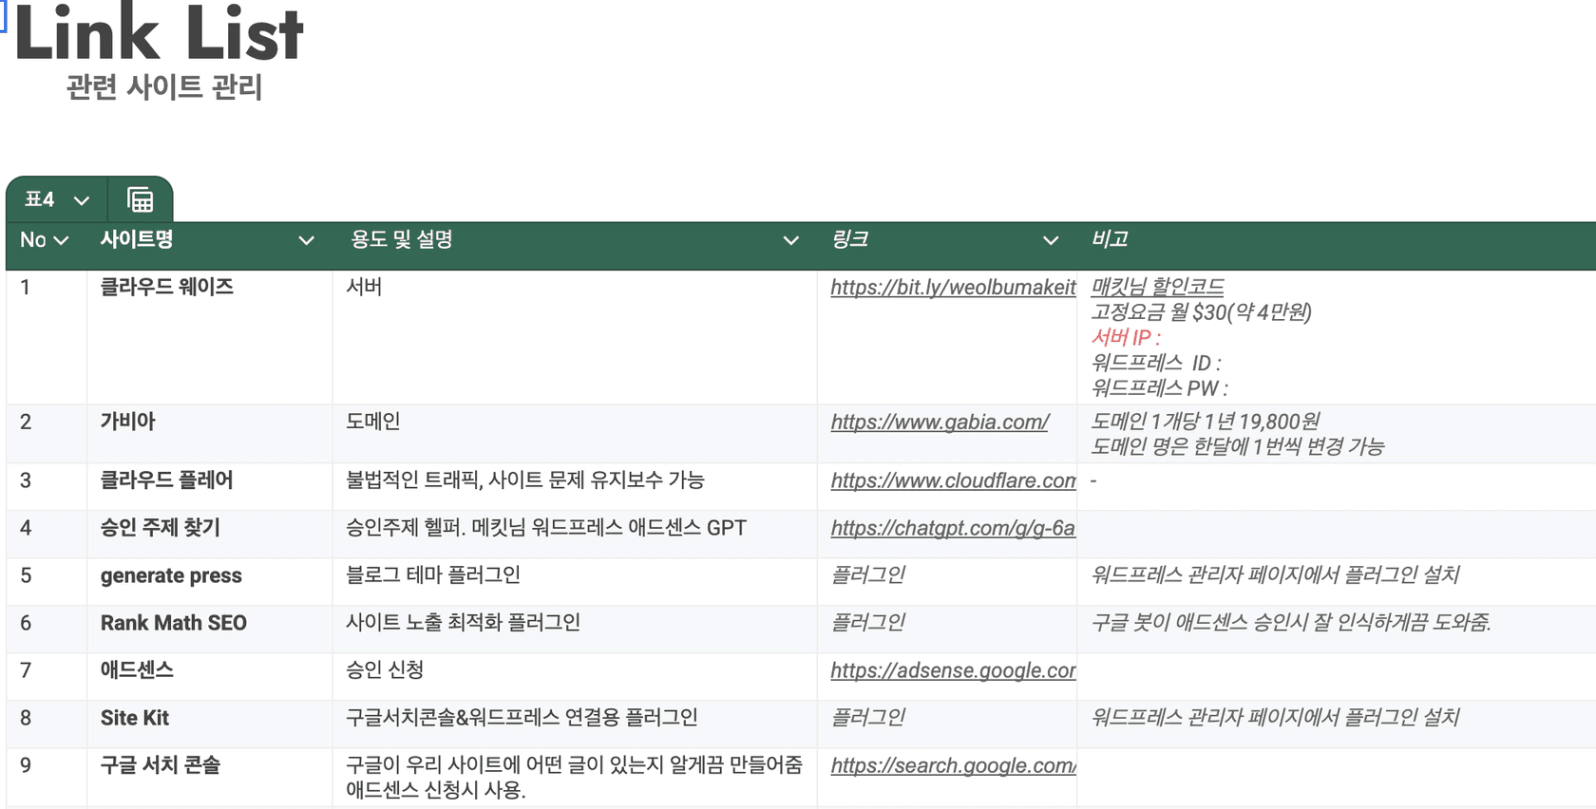The height and width of the screenshot is (809, 1596).
Task: Select the 사이트 노출 최적화 플러그인 cell
Action: tap(575, 629)
